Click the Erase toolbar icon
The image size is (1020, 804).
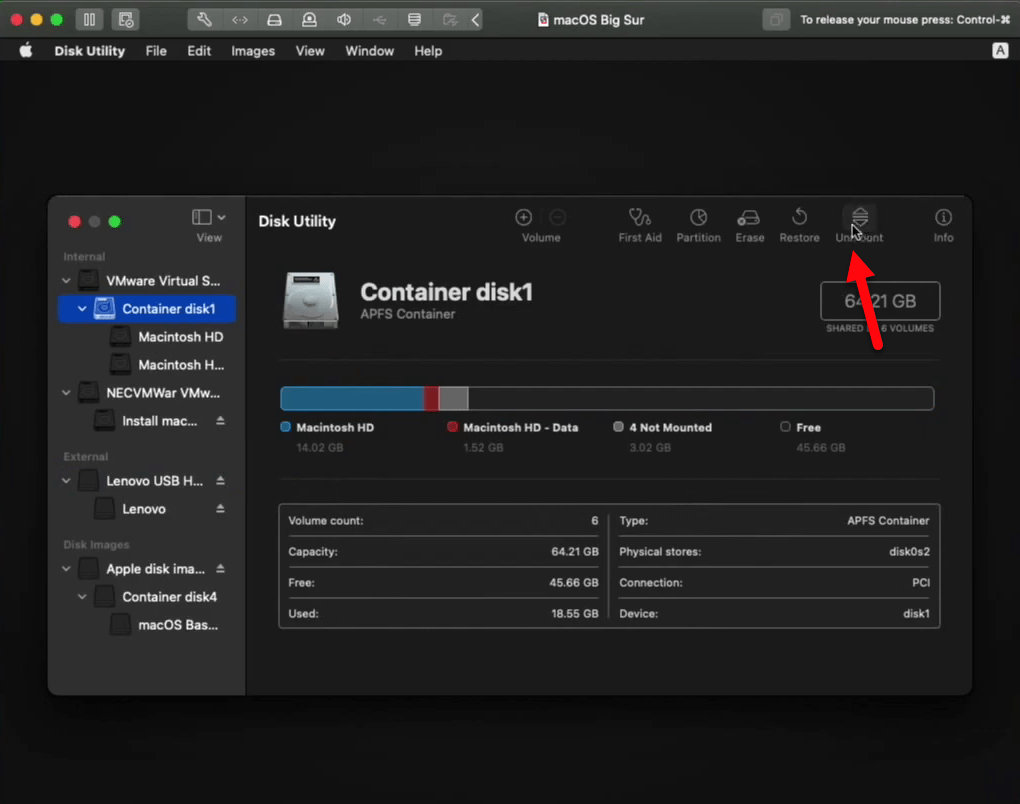pyautogui.click(x=749, y=217)
